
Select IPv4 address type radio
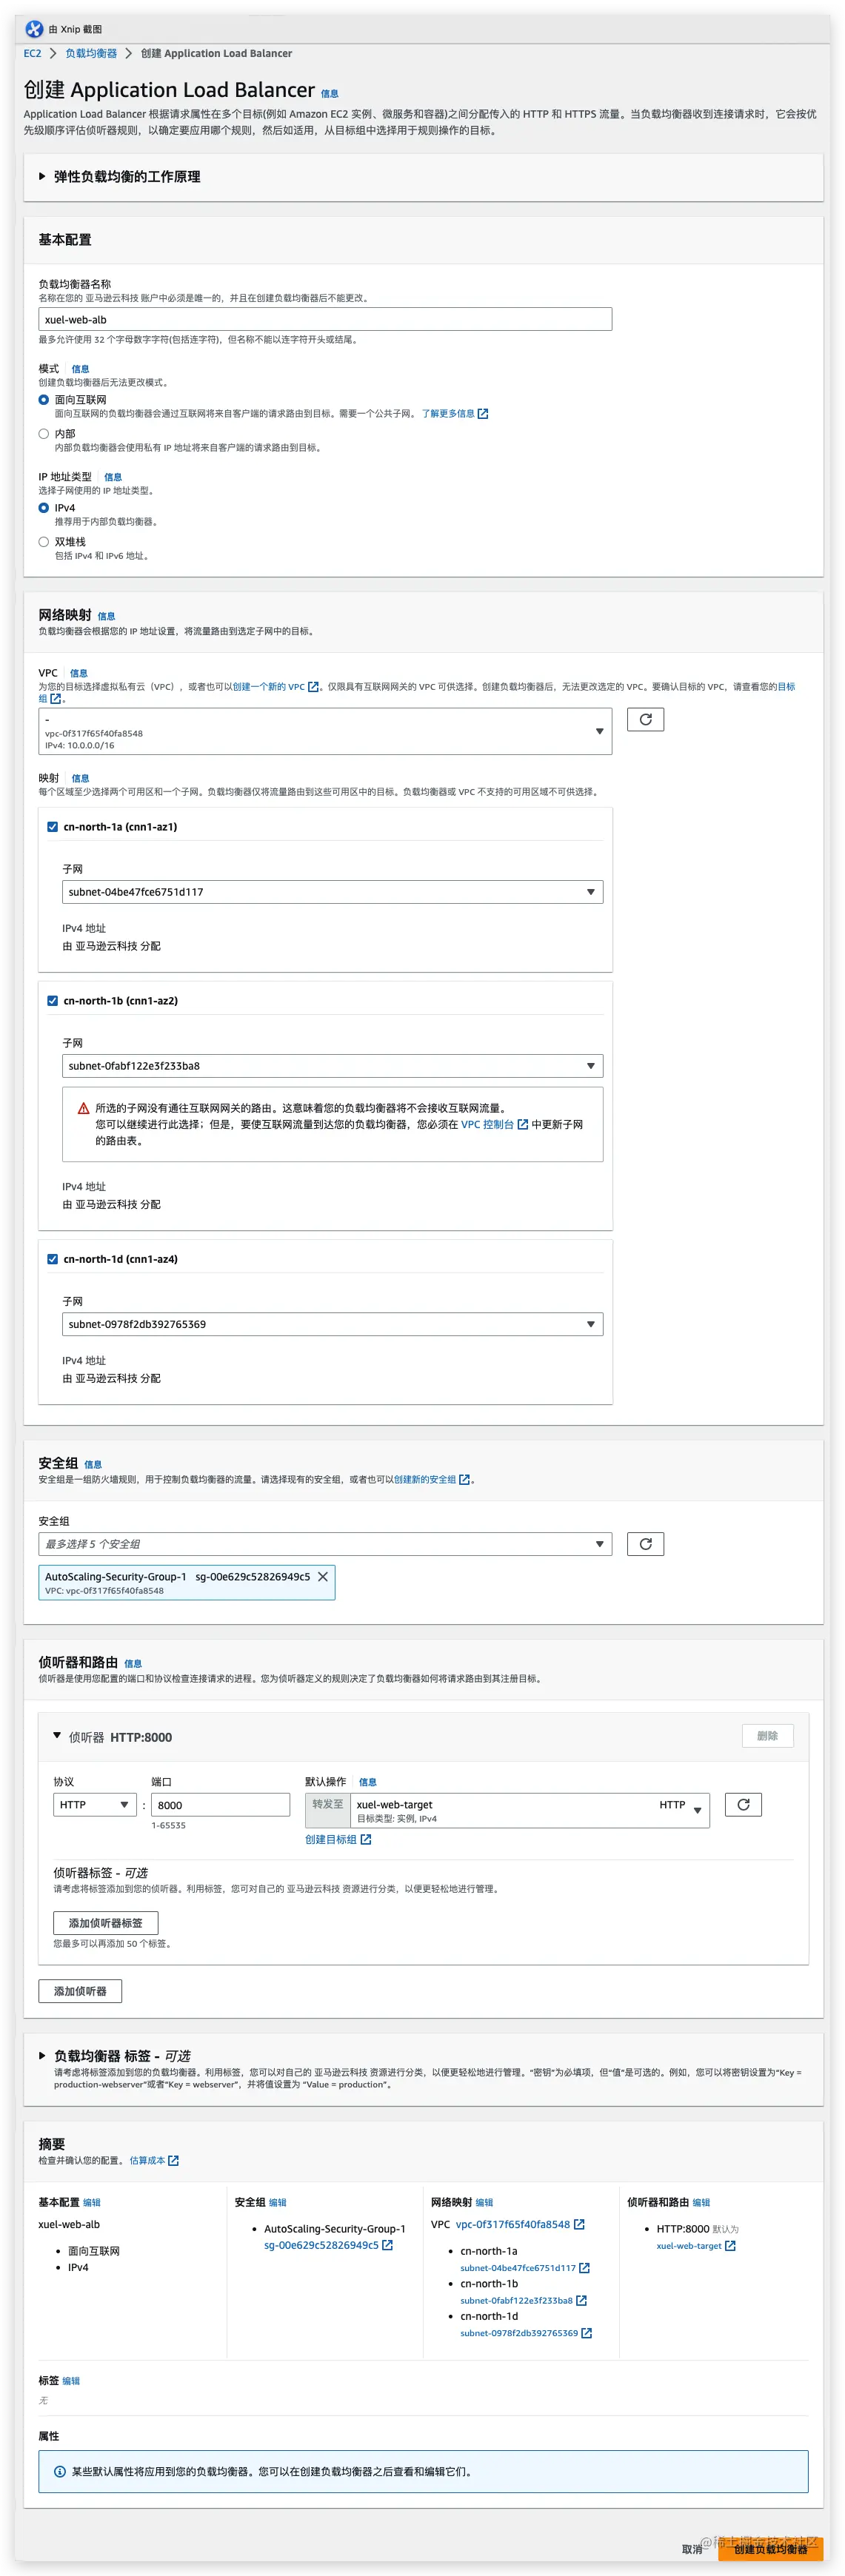click(x=44, y=508)
